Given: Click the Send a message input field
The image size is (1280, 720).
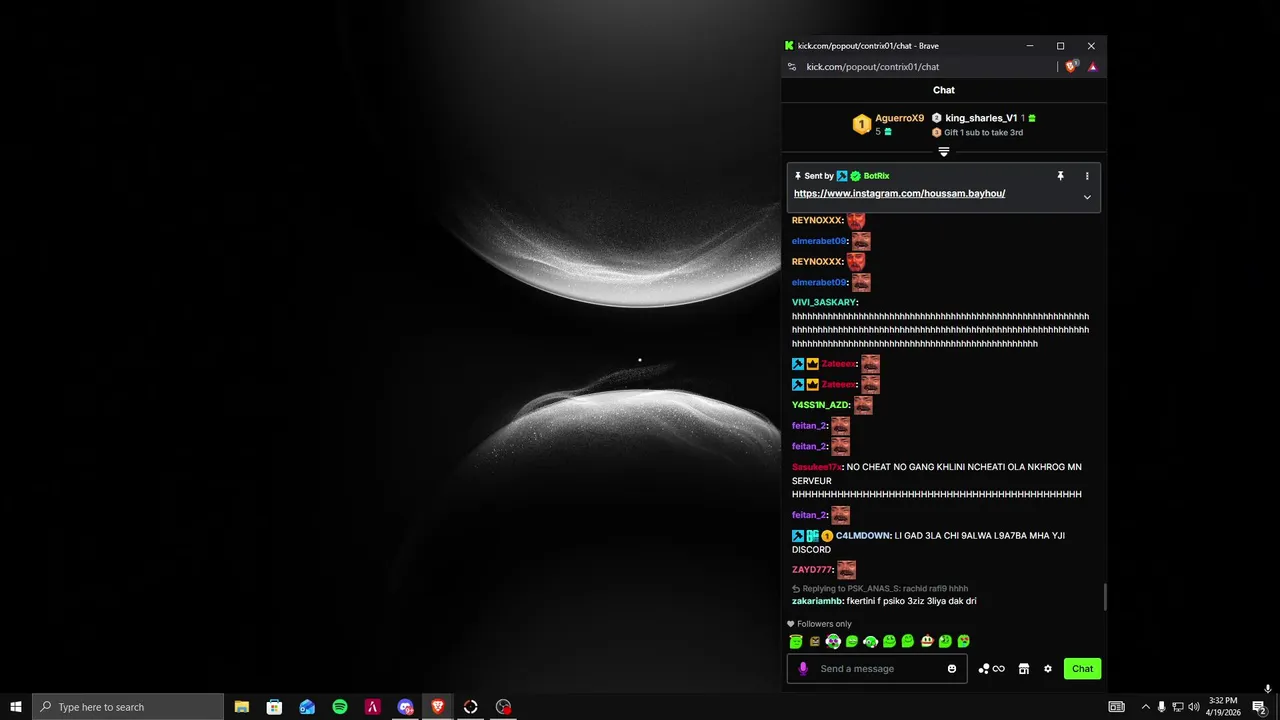Looking at the screenshot, I should click(x=877, y=669).
